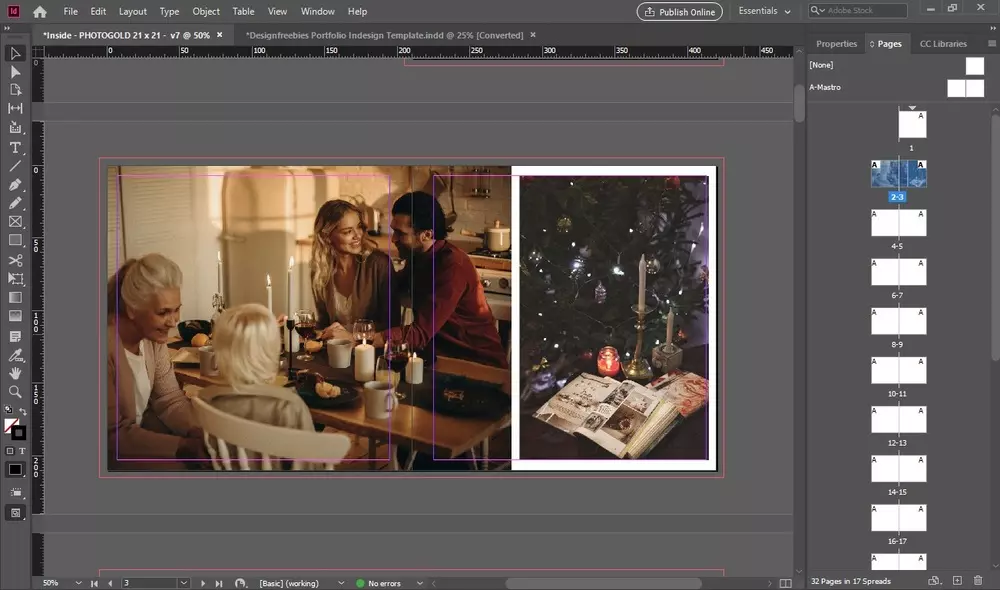Open the Layout menu
The height and width of the screenshot is (590, 1000).
pyautogui.click(x=132, y=11)
